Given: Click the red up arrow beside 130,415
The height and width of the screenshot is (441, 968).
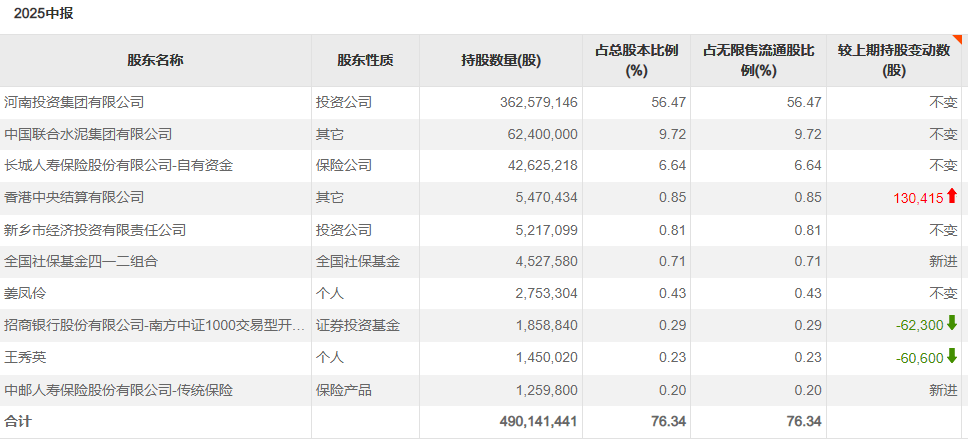Looking at the screenshot, I should pos(951,196).
